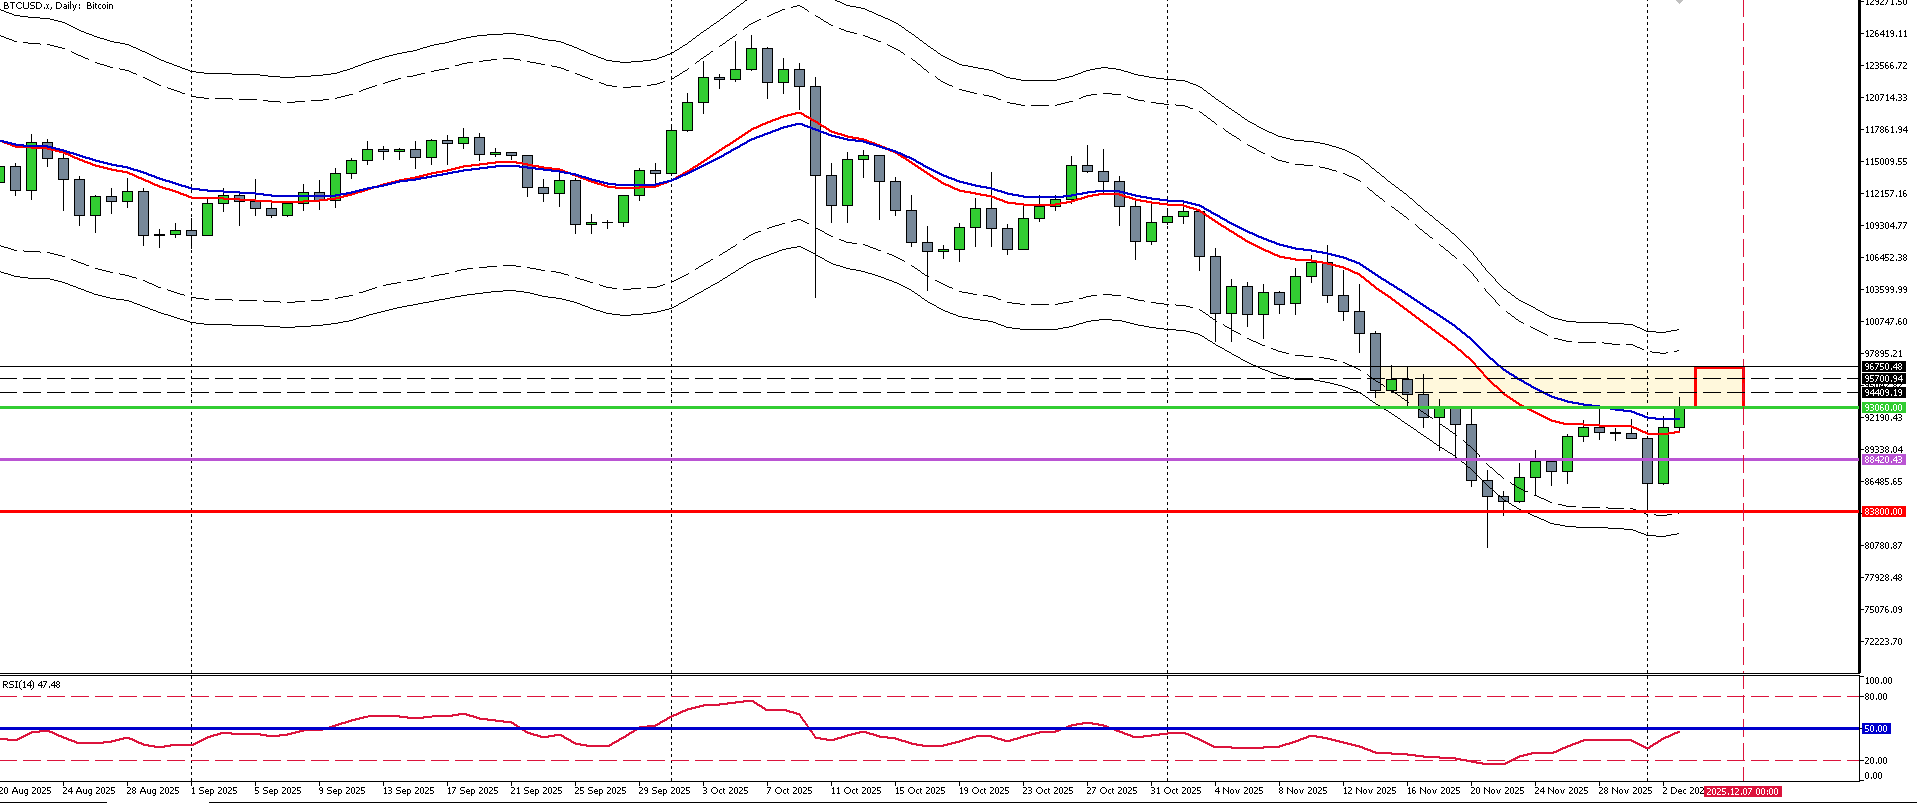Select the purple 88420.43 horizontal line label
This screenshot has height=803, width=1917.
pos(1883,460)
